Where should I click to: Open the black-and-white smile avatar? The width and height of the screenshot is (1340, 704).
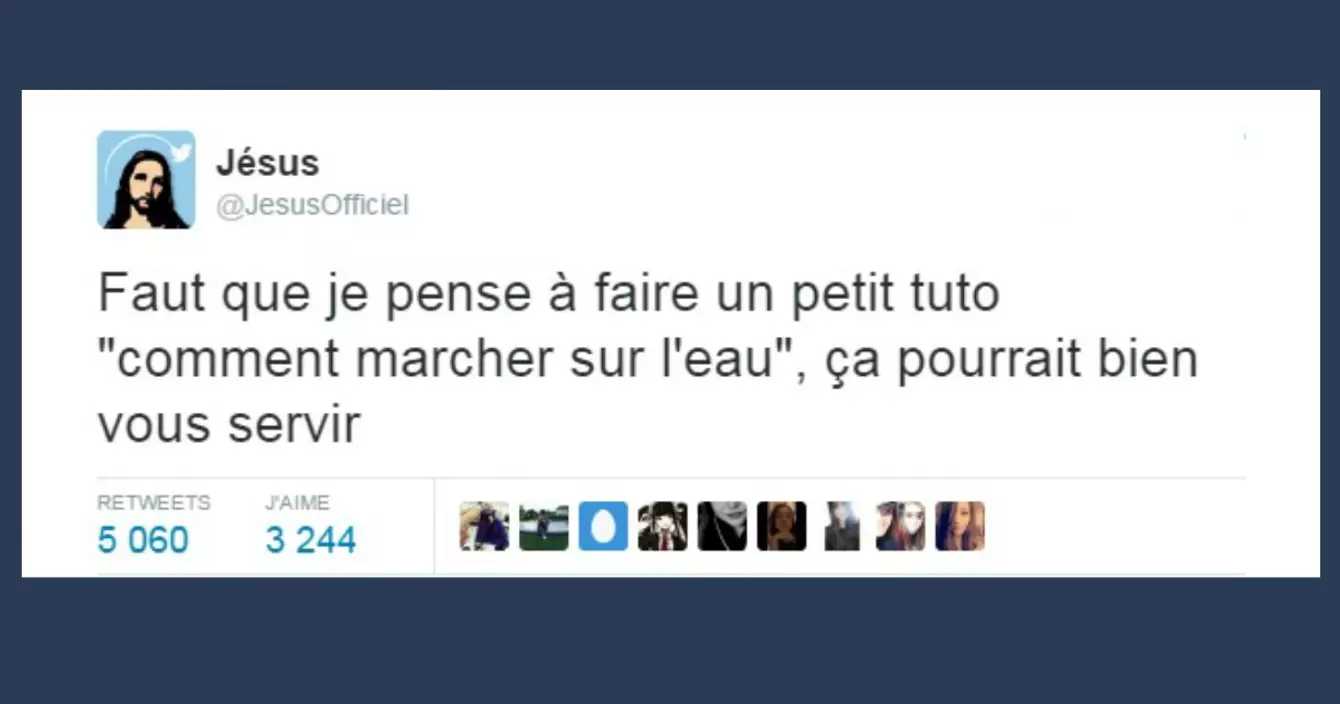722,526
